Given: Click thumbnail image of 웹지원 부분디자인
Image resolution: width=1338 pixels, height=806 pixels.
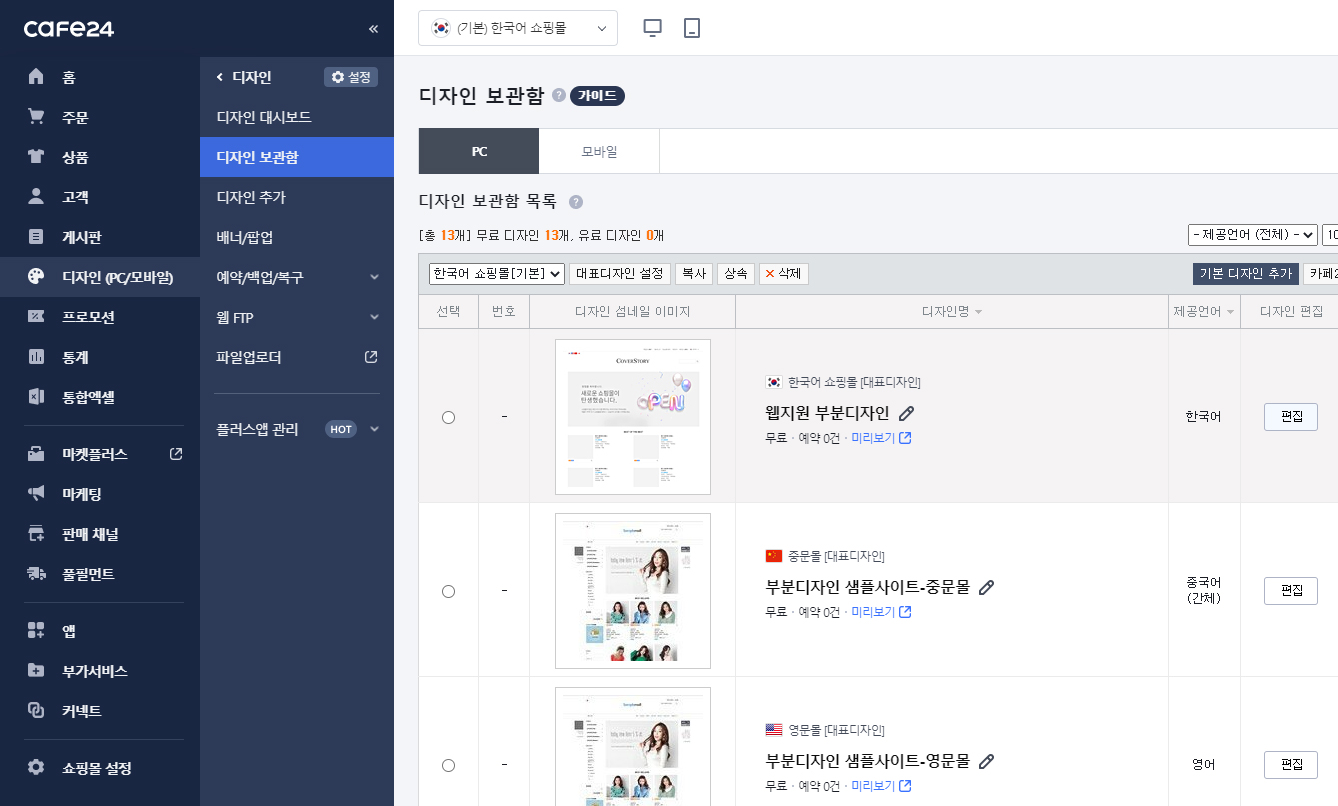Looking at the screenshot, I should click(633, 417).
